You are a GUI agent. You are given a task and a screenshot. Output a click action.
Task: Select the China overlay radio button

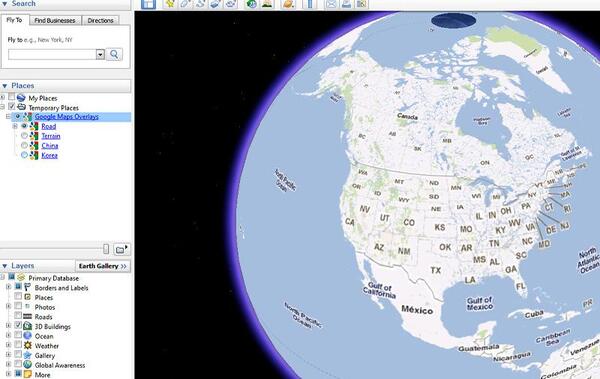24,145
